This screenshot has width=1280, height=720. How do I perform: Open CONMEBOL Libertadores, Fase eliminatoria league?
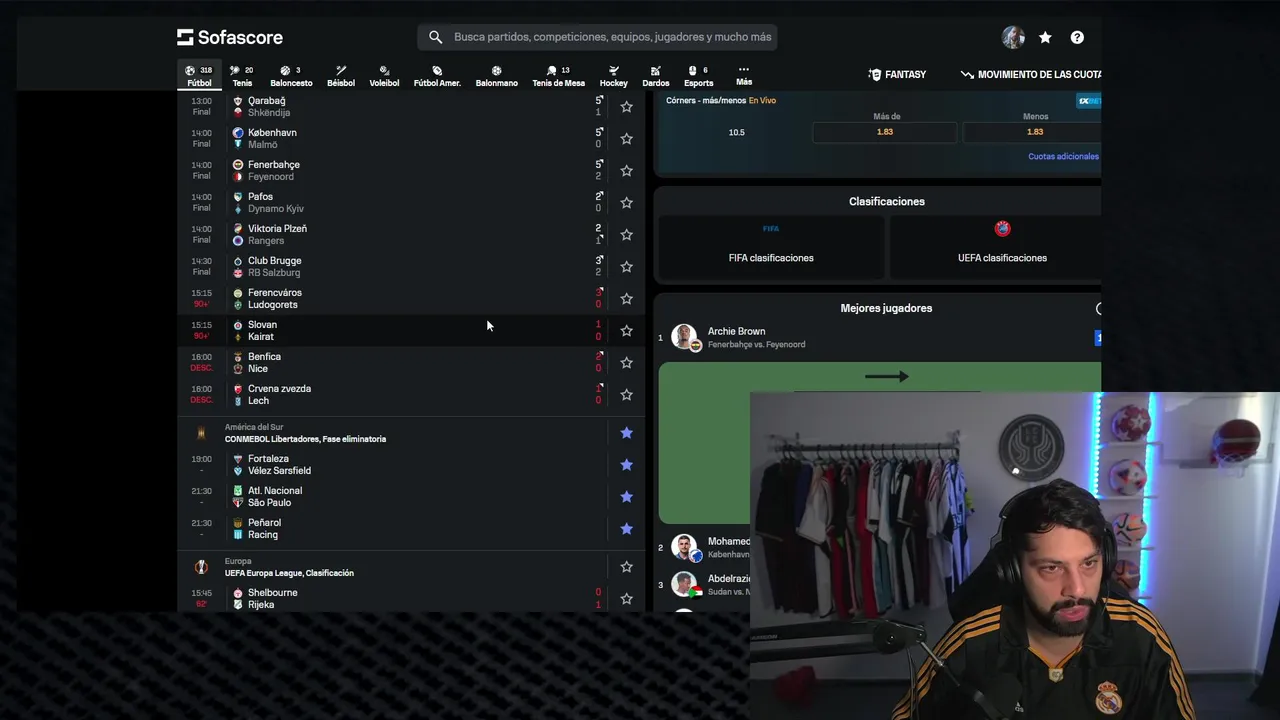305,439
